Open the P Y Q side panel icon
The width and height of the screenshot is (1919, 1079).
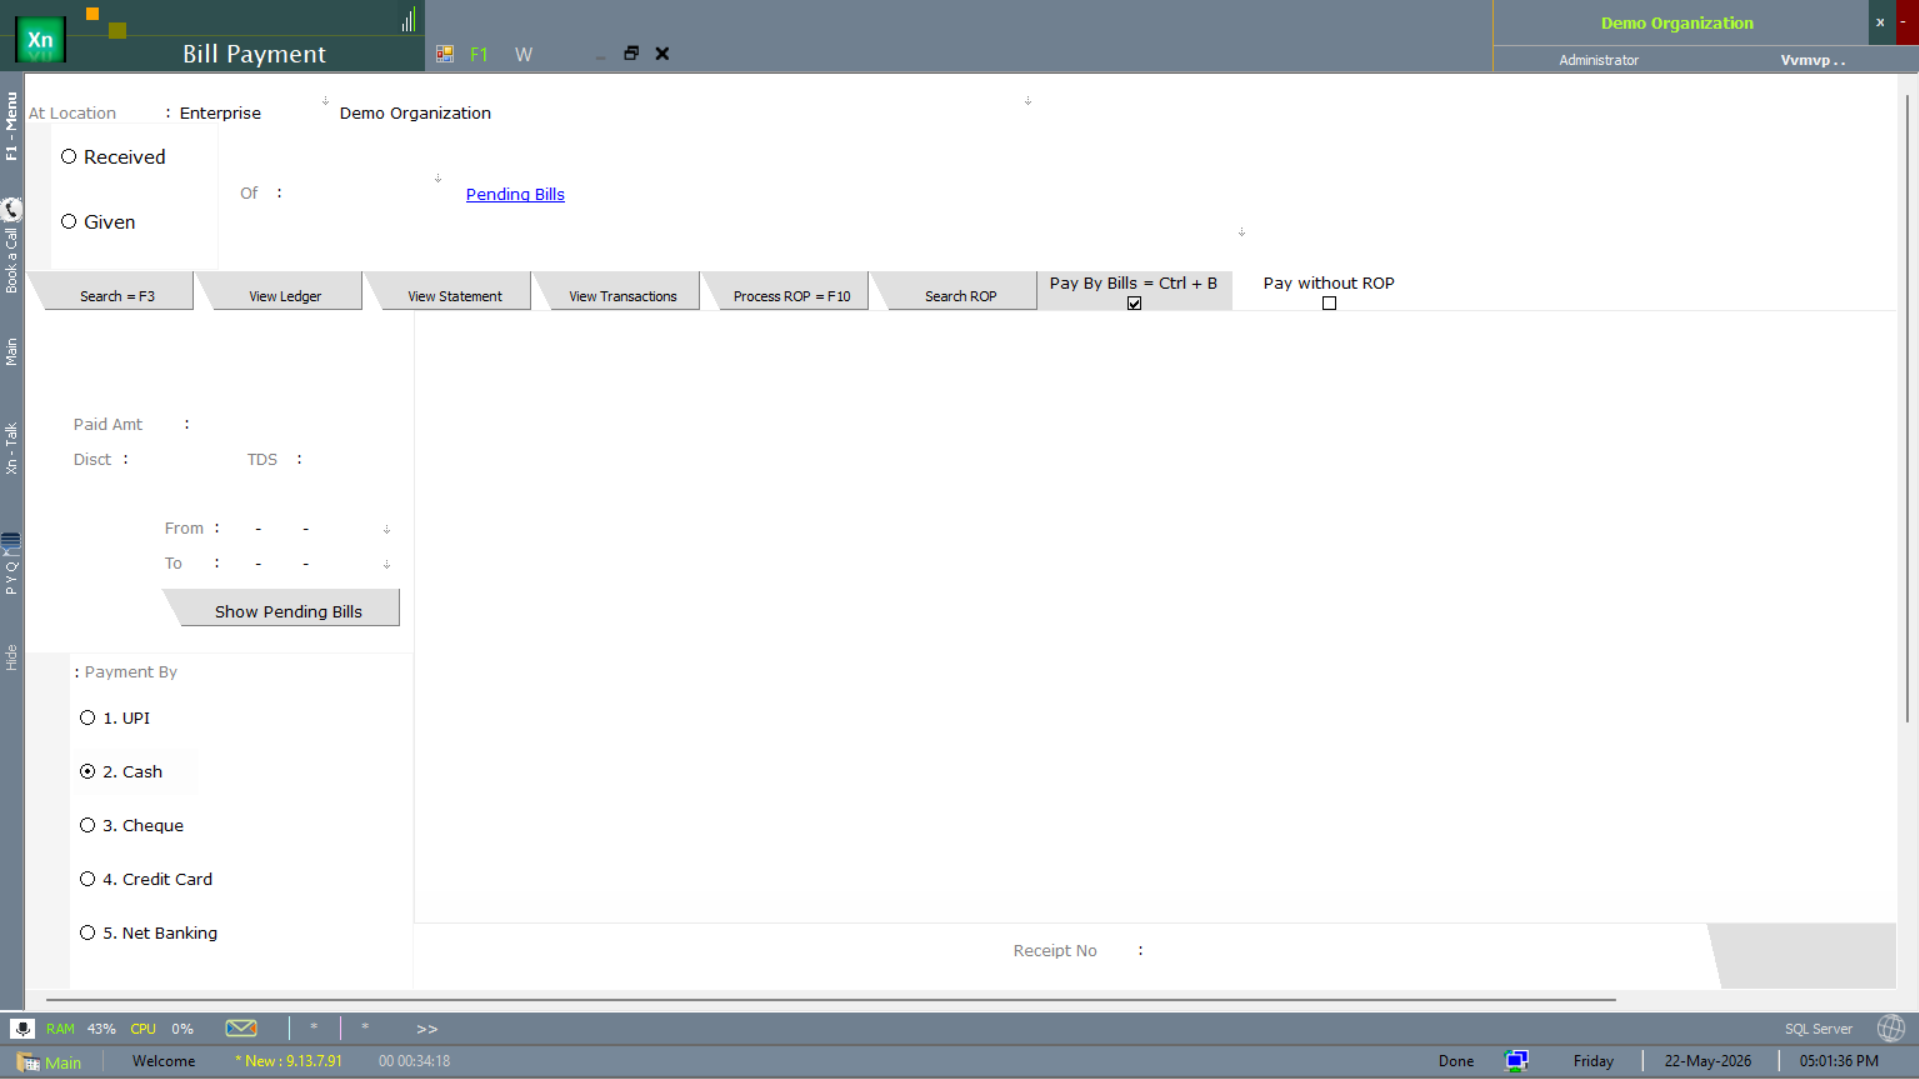[x=11, y=543]
